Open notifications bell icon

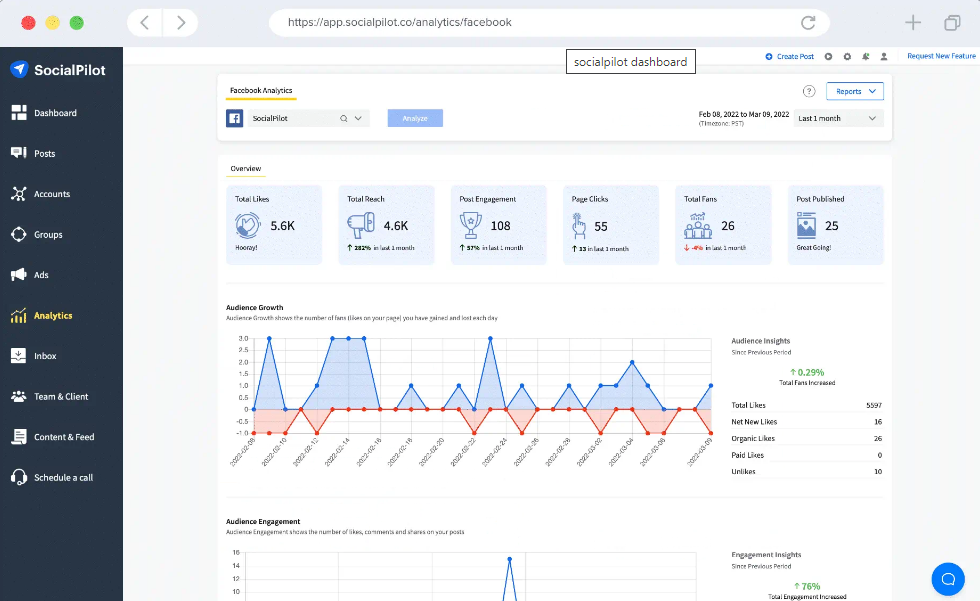pos(866,56)
